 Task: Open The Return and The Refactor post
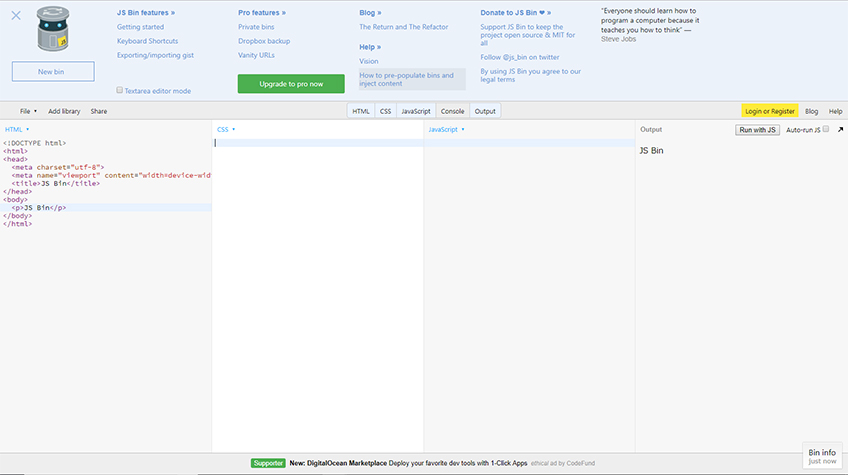403,27
